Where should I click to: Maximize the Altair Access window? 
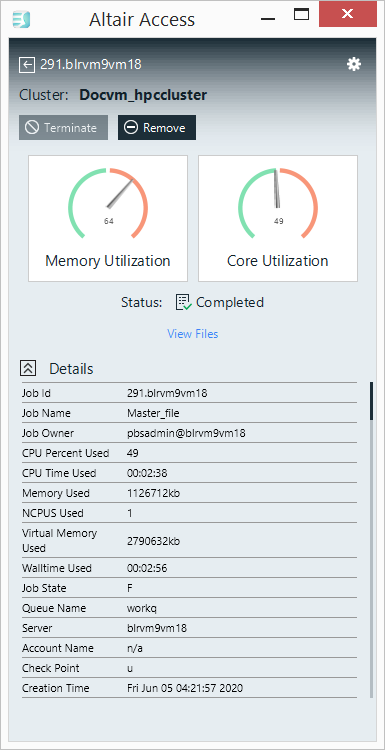tap(301, 15)
